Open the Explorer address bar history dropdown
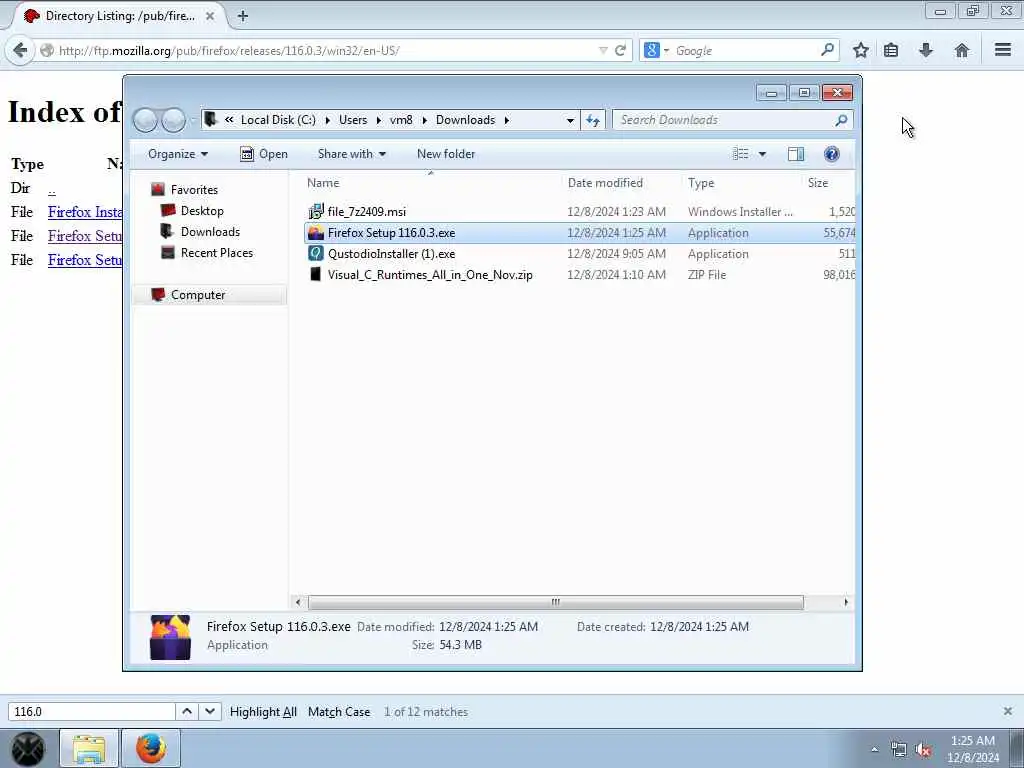Image resolution: width=1024 pixels, height=768 pixels. tap(569, 120)
